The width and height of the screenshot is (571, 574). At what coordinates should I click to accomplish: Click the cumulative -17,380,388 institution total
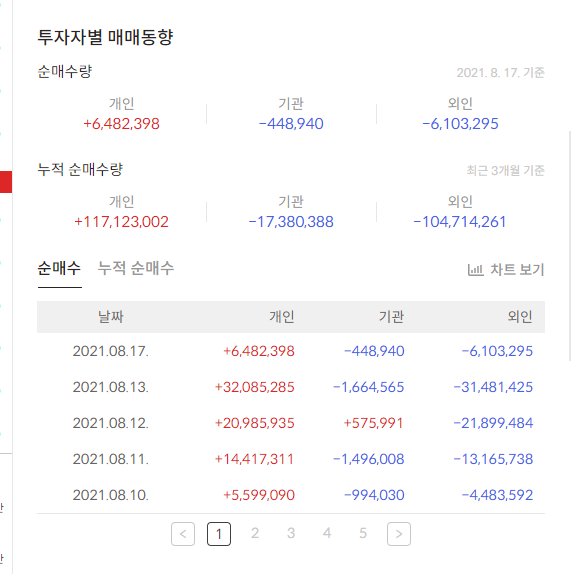point(291,222)
